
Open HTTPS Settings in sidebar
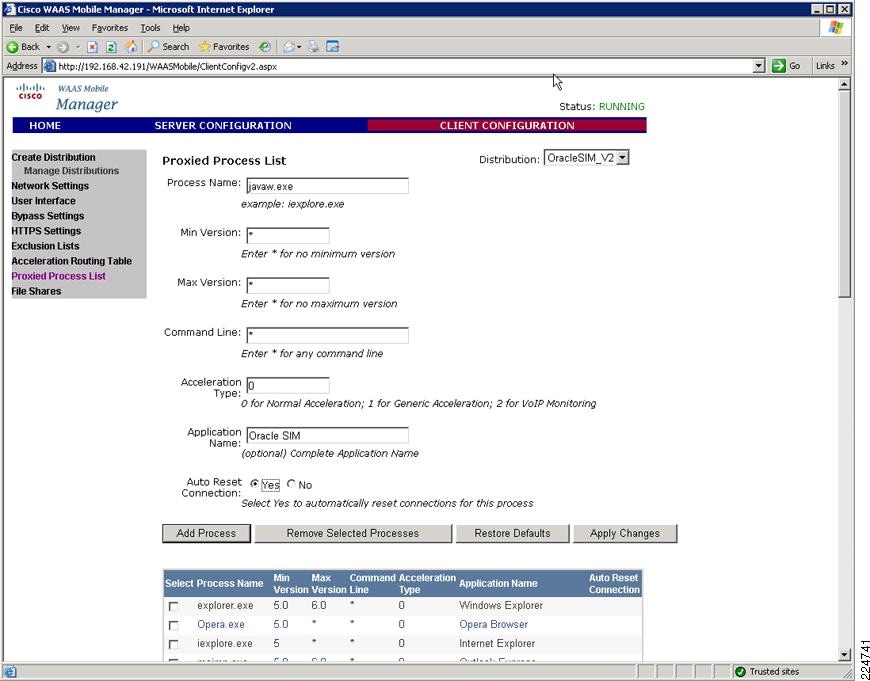coord(46,231)
